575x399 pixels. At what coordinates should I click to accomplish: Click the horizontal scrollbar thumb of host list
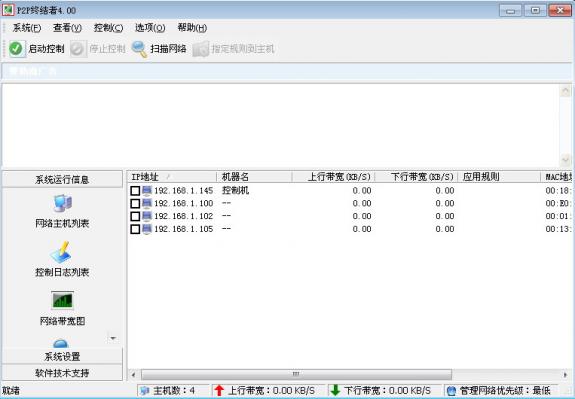point(296,374)
